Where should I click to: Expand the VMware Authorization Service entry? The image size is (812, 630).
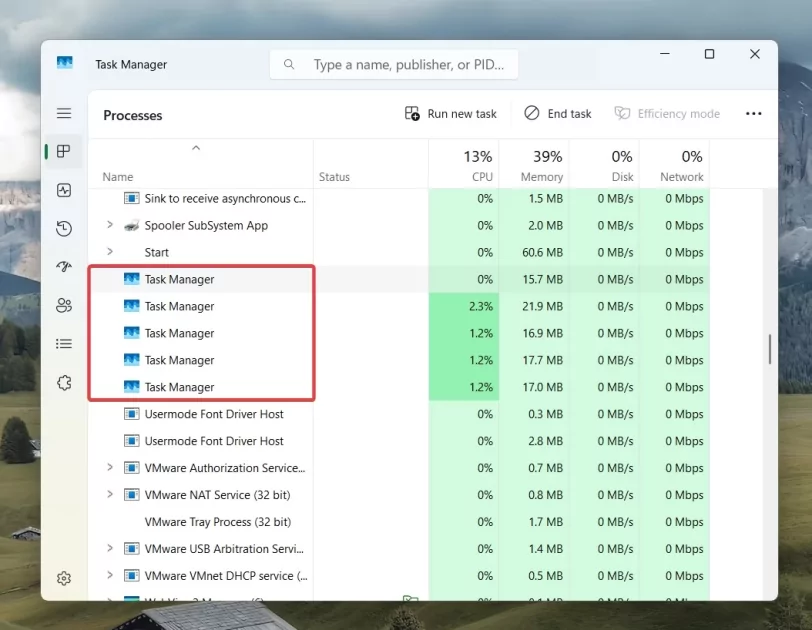pyautogui.click(x=110, y=467)
